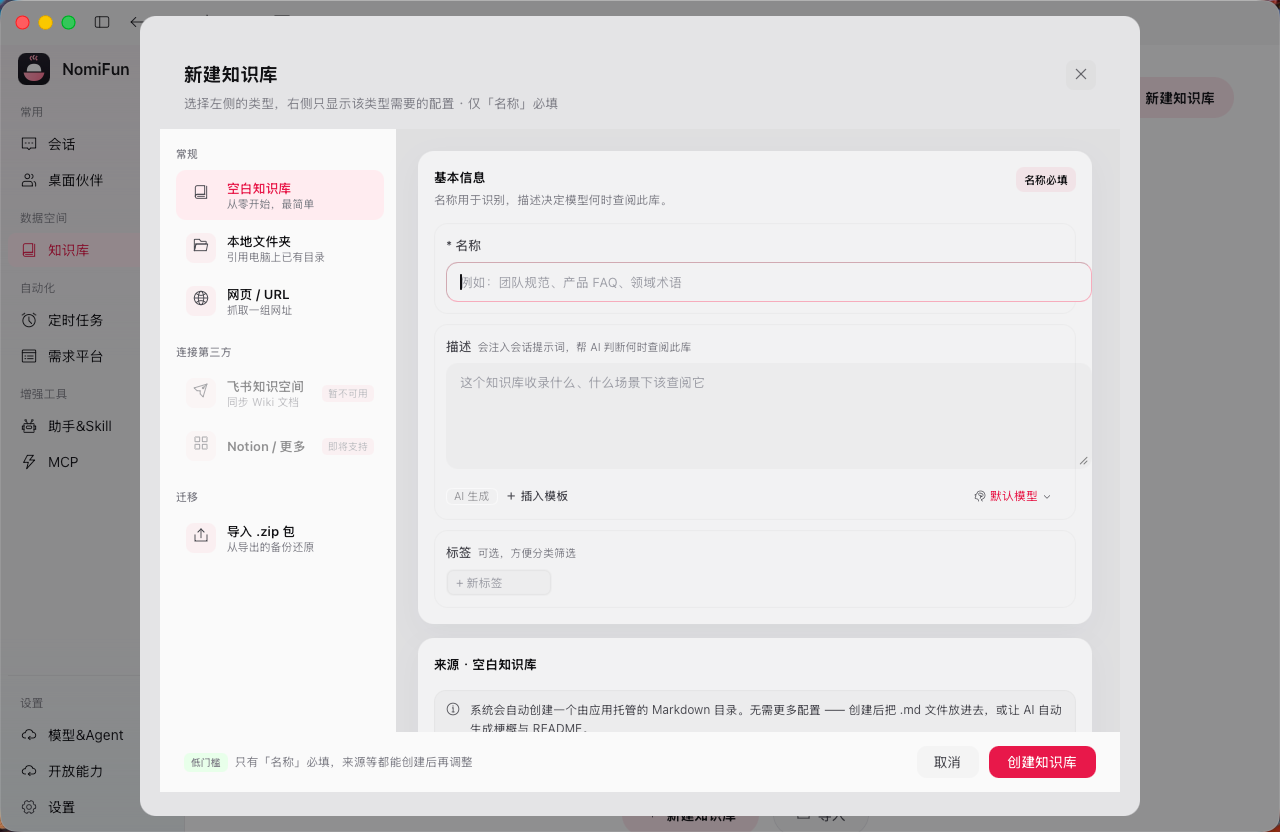Select the 网页 / URL type
The height and width of the screenshot is (832, 1280).
pos(280,302)
